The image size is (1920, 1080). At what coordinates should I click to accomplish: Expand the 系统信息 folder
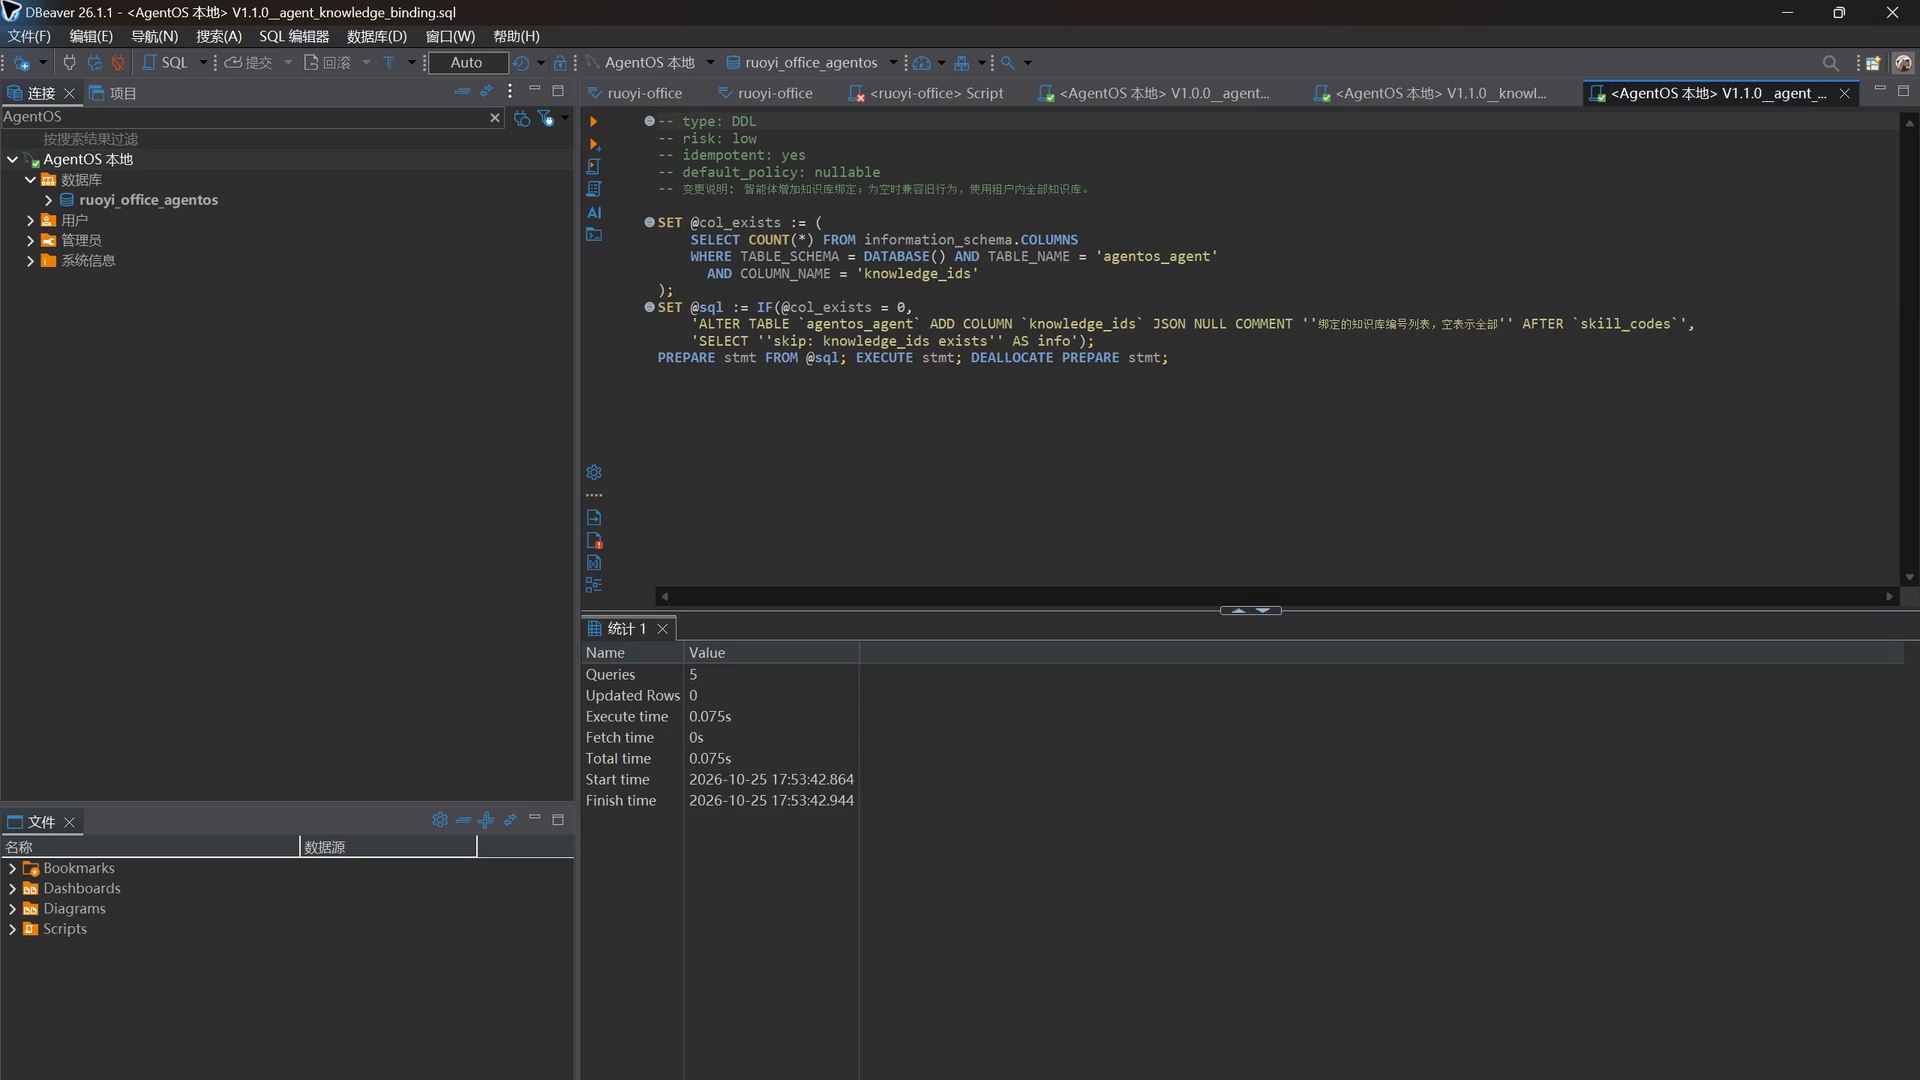coord(30,260)
